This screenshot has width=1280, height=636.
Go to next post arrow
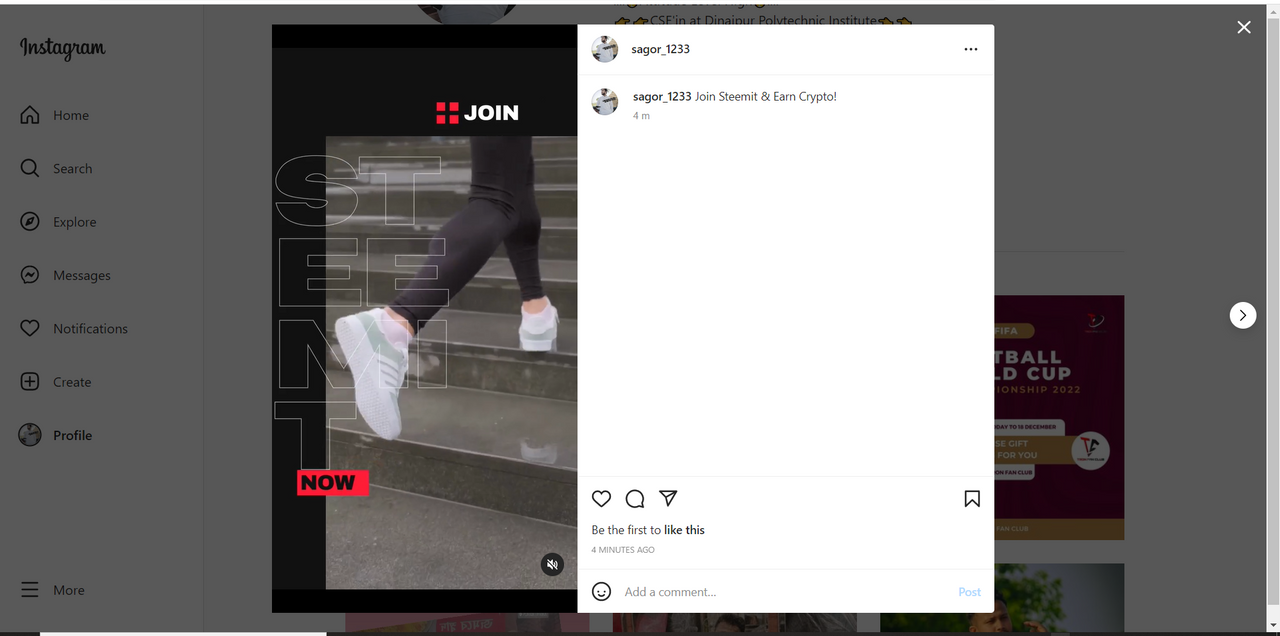click(1243, 315)
